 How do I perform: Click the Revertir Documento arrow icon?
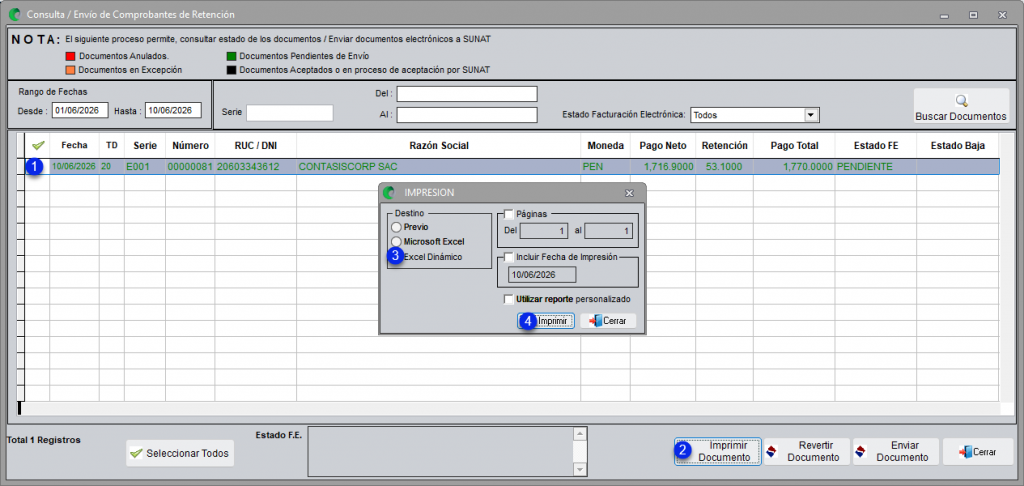(772, 451)
